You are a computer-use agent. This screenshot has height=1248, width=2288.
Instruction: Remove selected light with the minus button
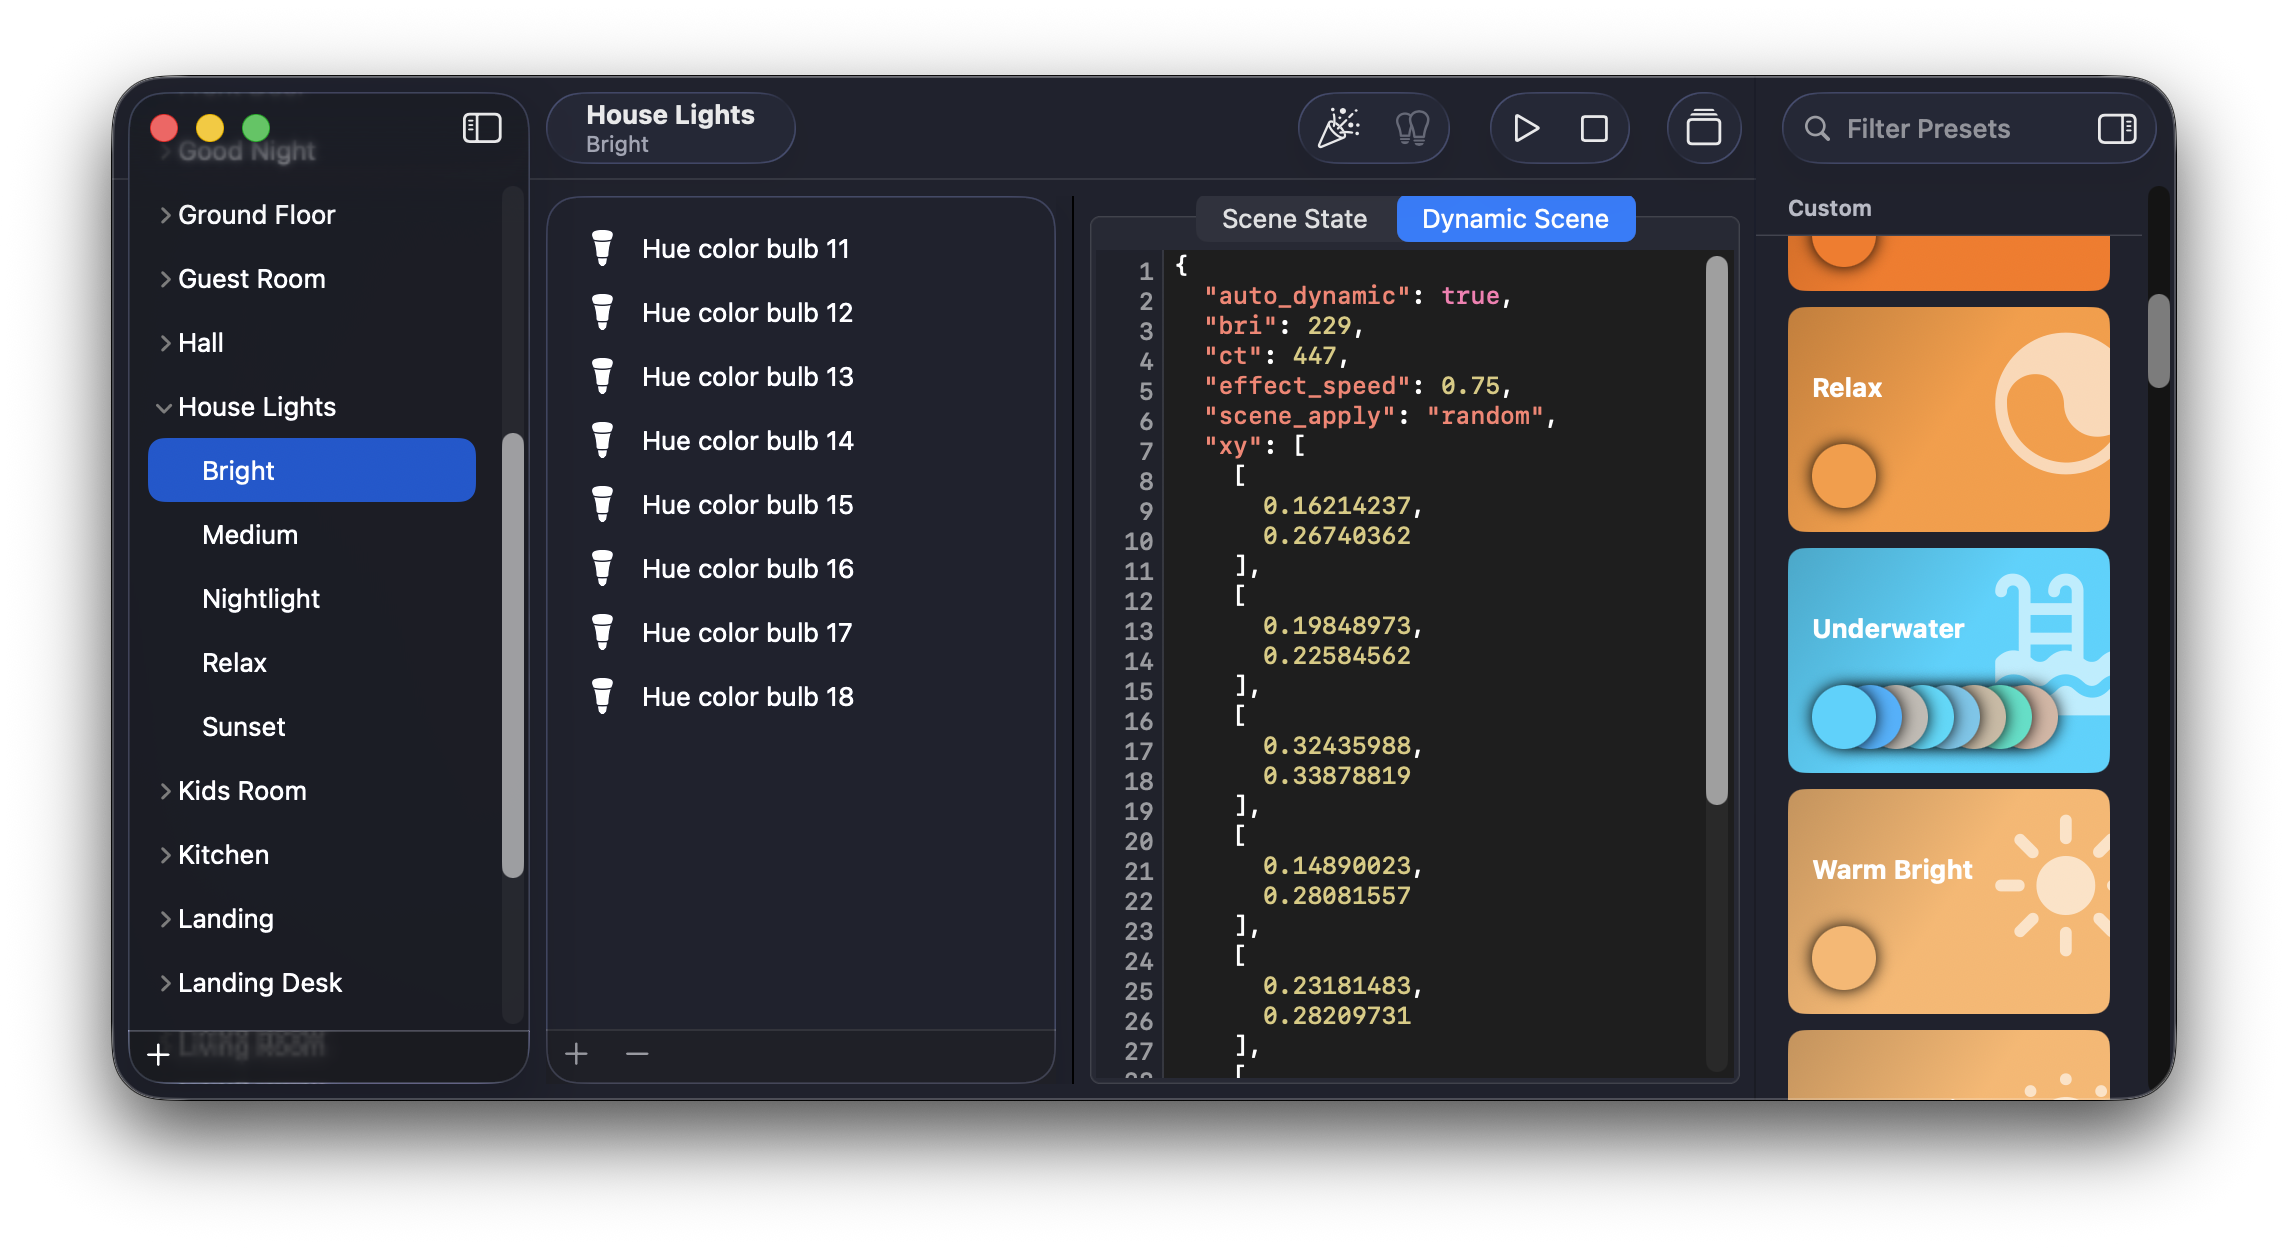[x=637, y=1053]
